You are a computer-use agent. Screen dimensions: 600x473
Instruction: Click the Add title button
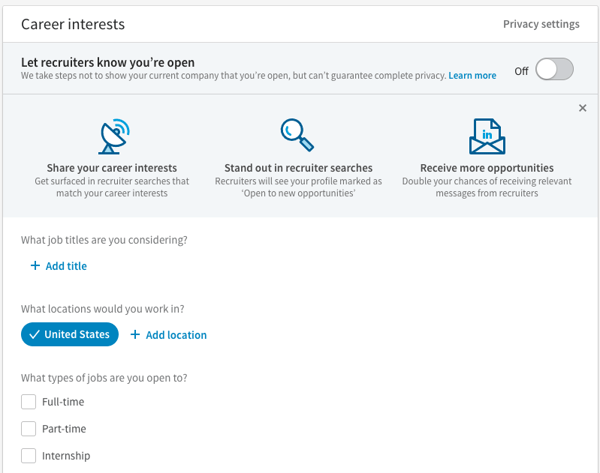[x=66, y=266]
